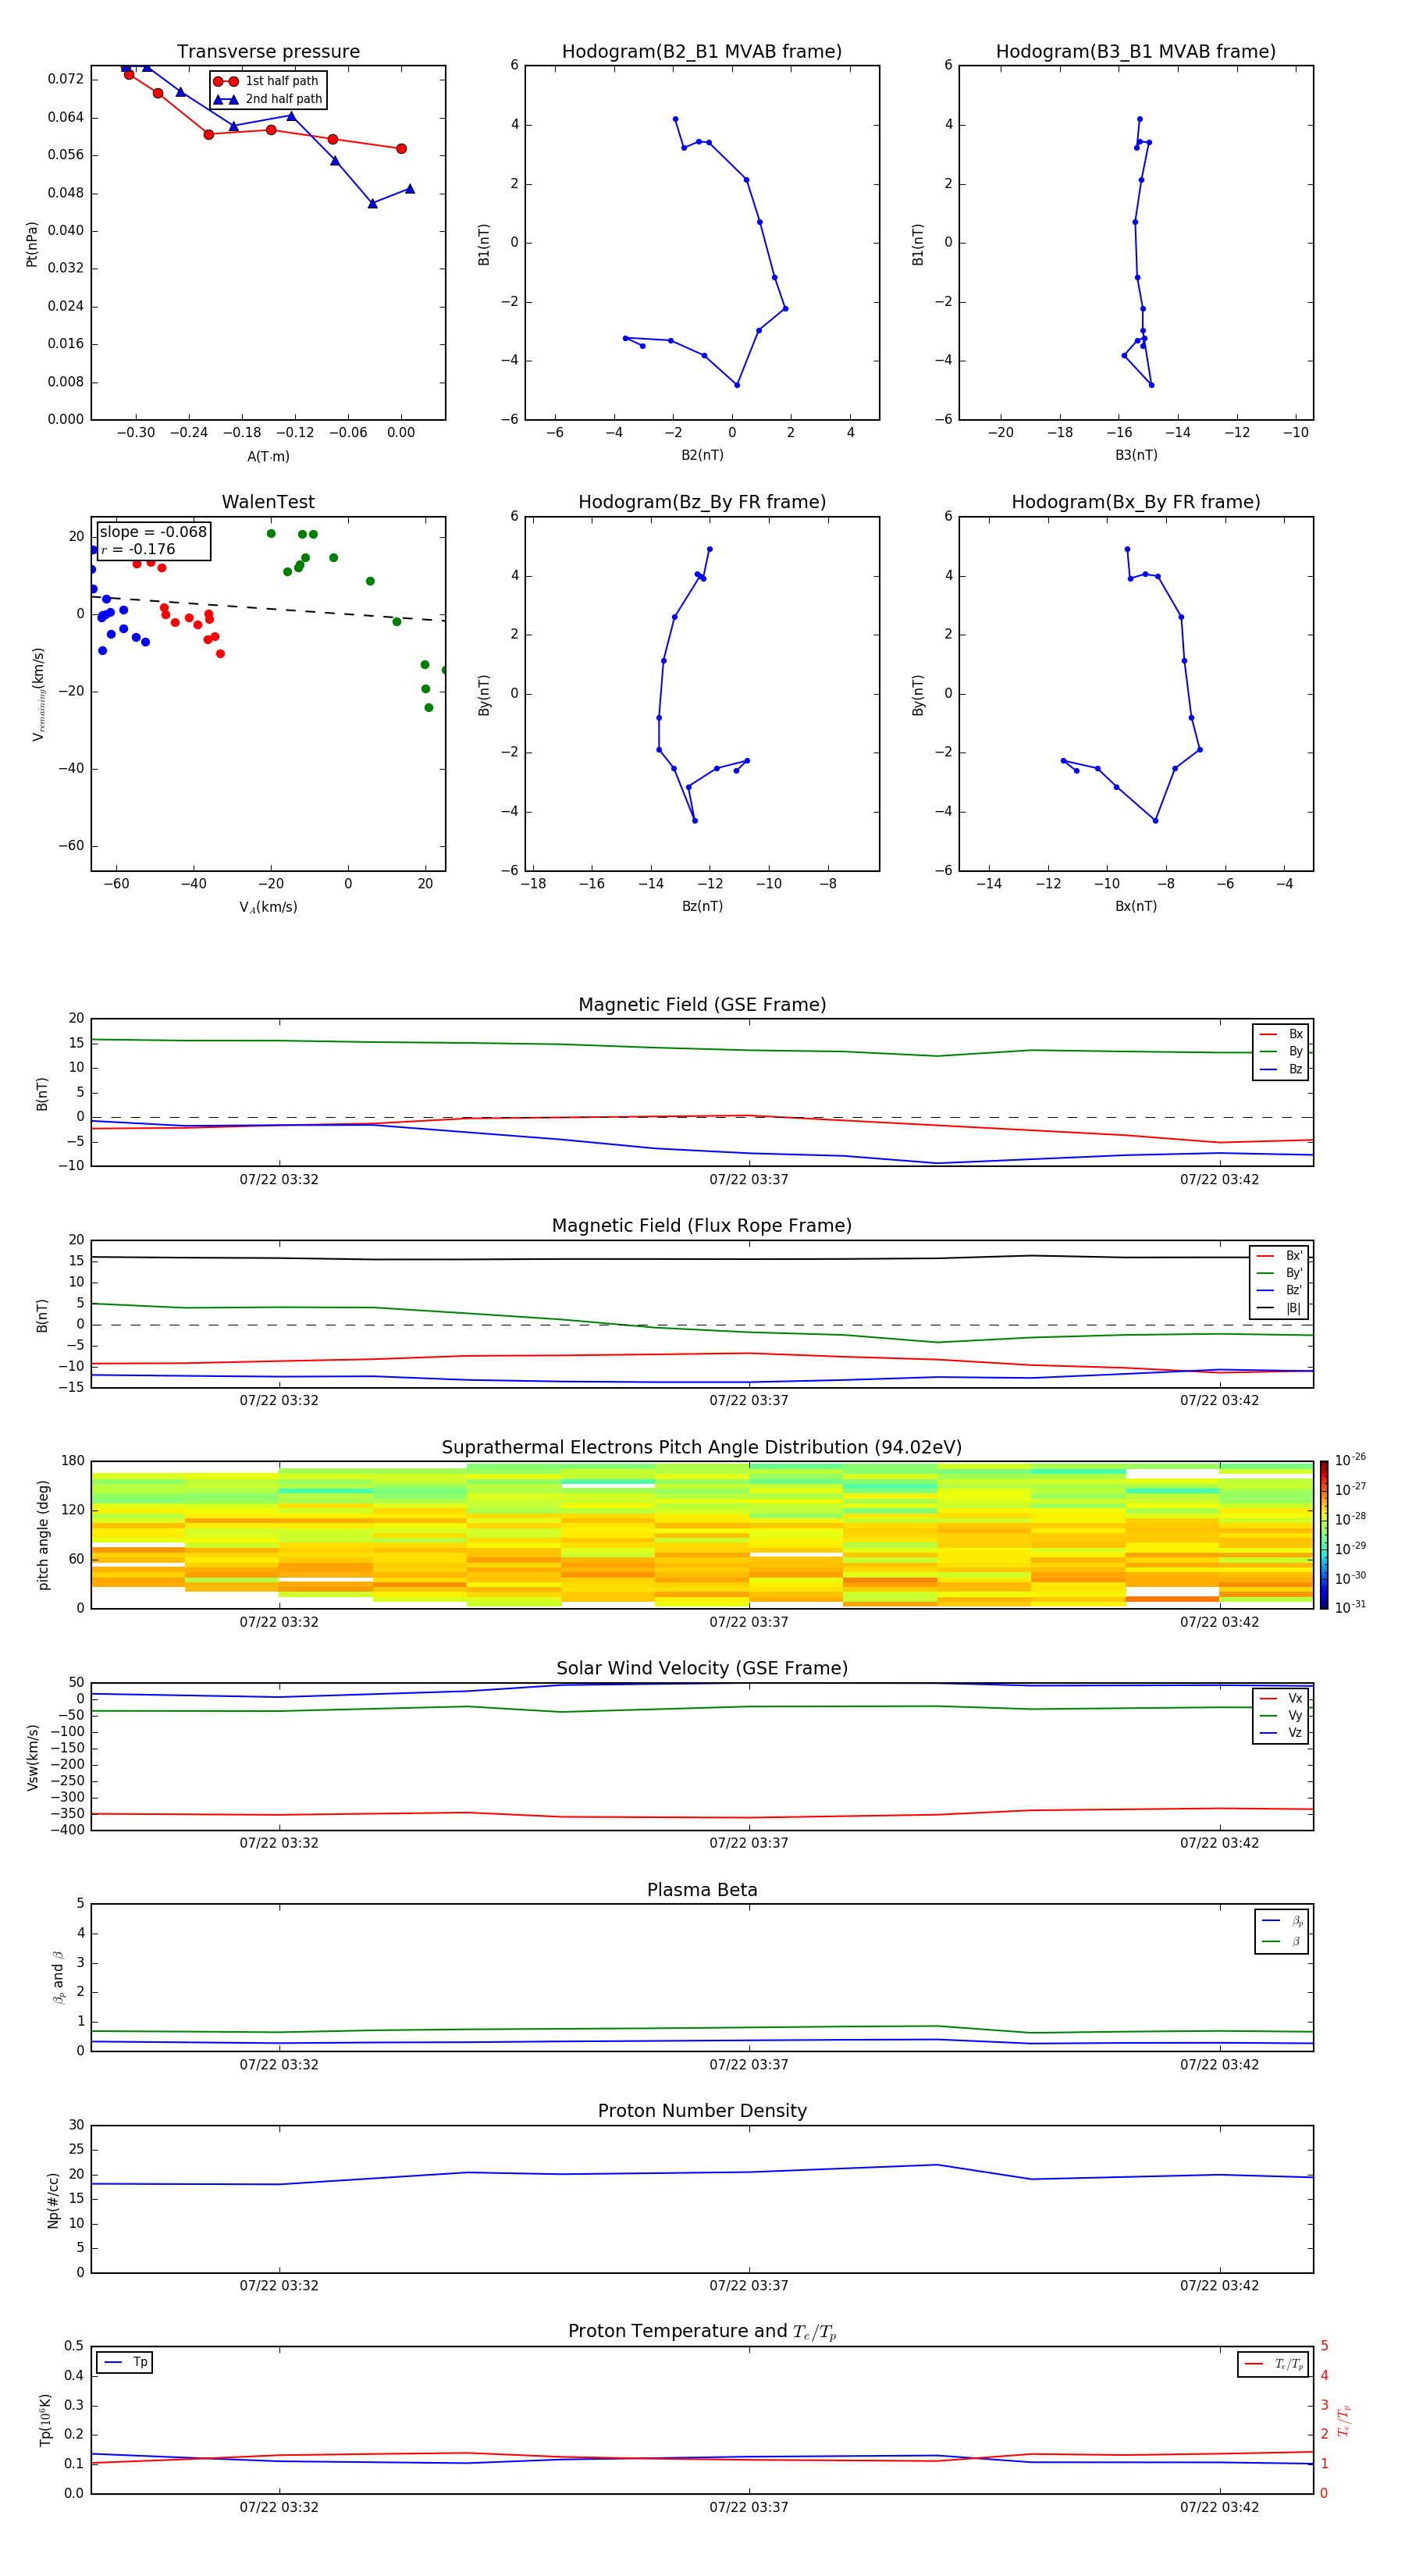Click the "Np(#/cc)" y-axis label
Image resolution: width=1405 pixels, height=2576 pixels.
coord(53,2199)
